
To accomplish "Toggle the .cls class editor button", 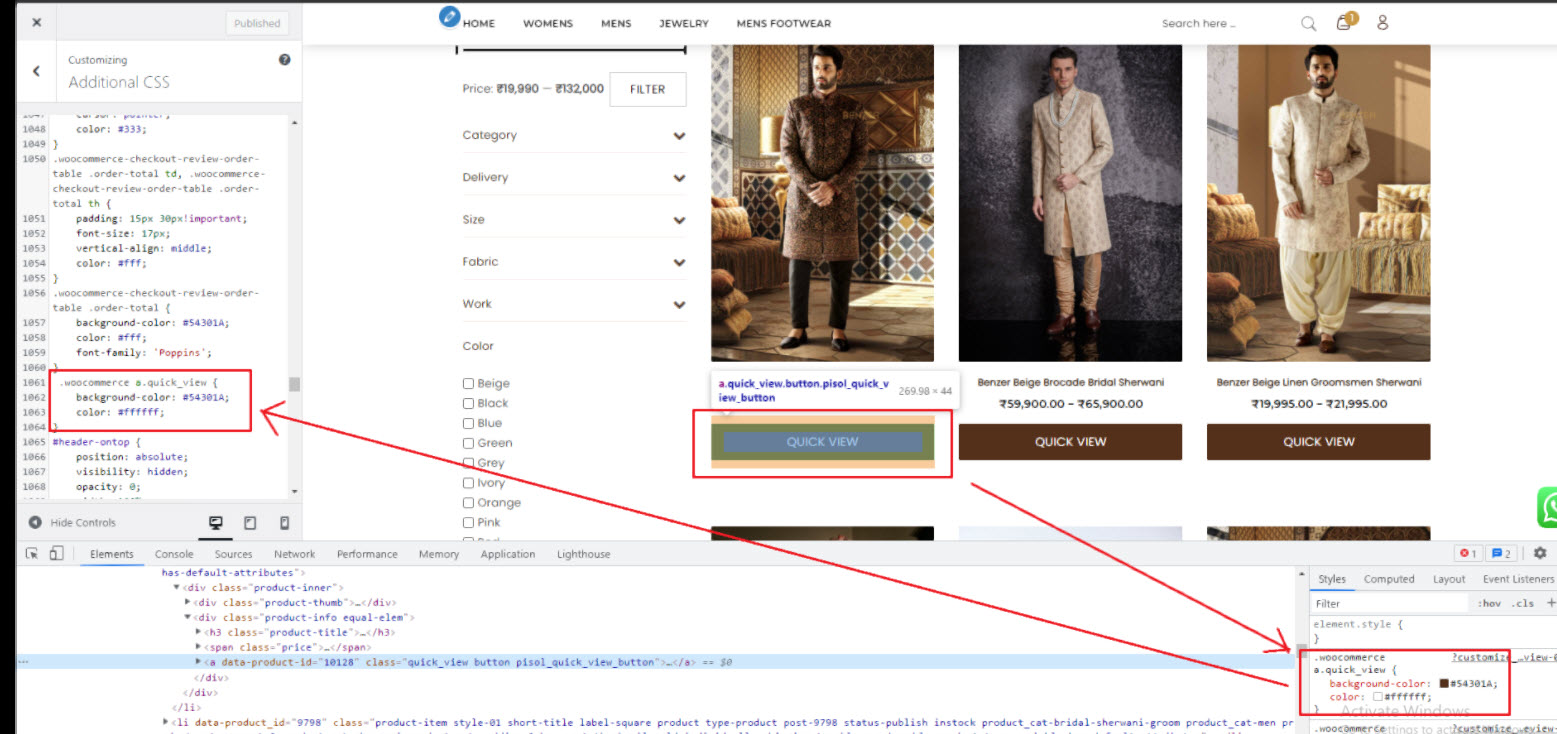I will (x=1523, y=603).
